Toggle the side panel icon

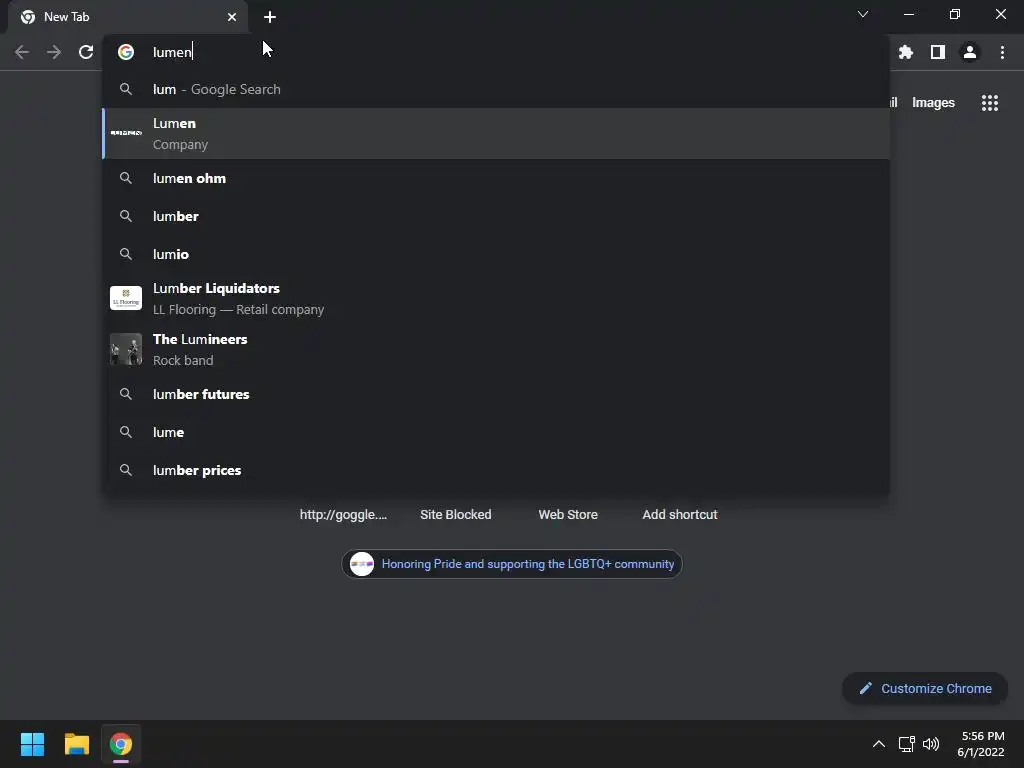coord(938,52)
